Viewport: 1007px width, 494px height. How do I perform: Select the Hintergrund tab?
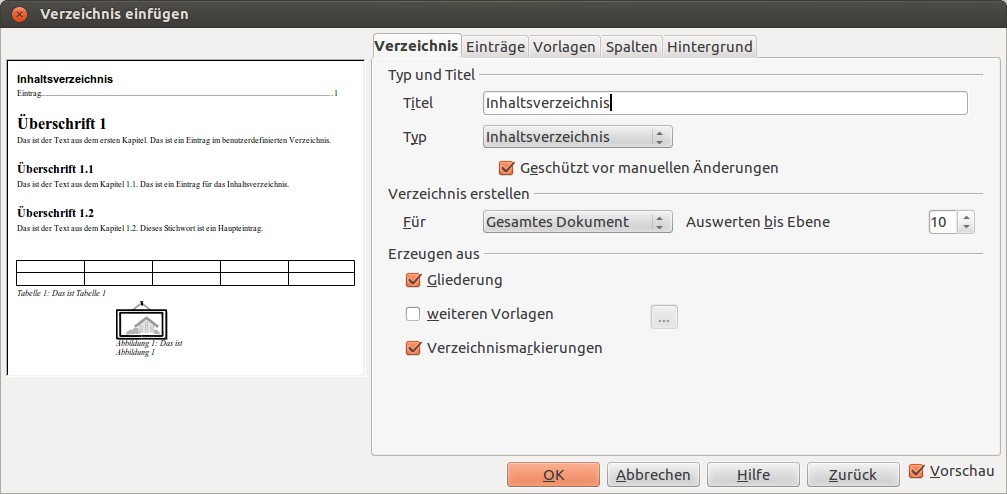coord(709,47)
